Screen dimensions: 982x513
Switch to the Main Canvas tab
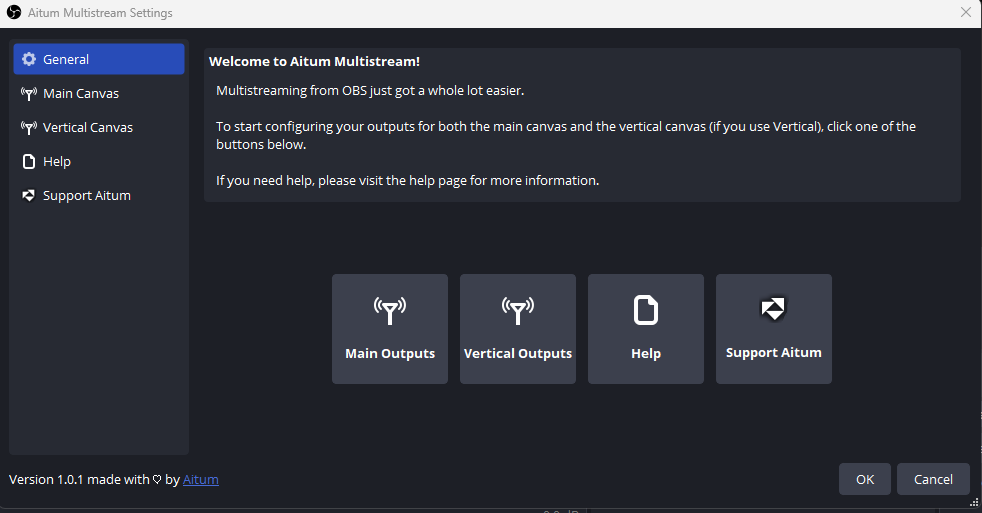pos(99,93)
